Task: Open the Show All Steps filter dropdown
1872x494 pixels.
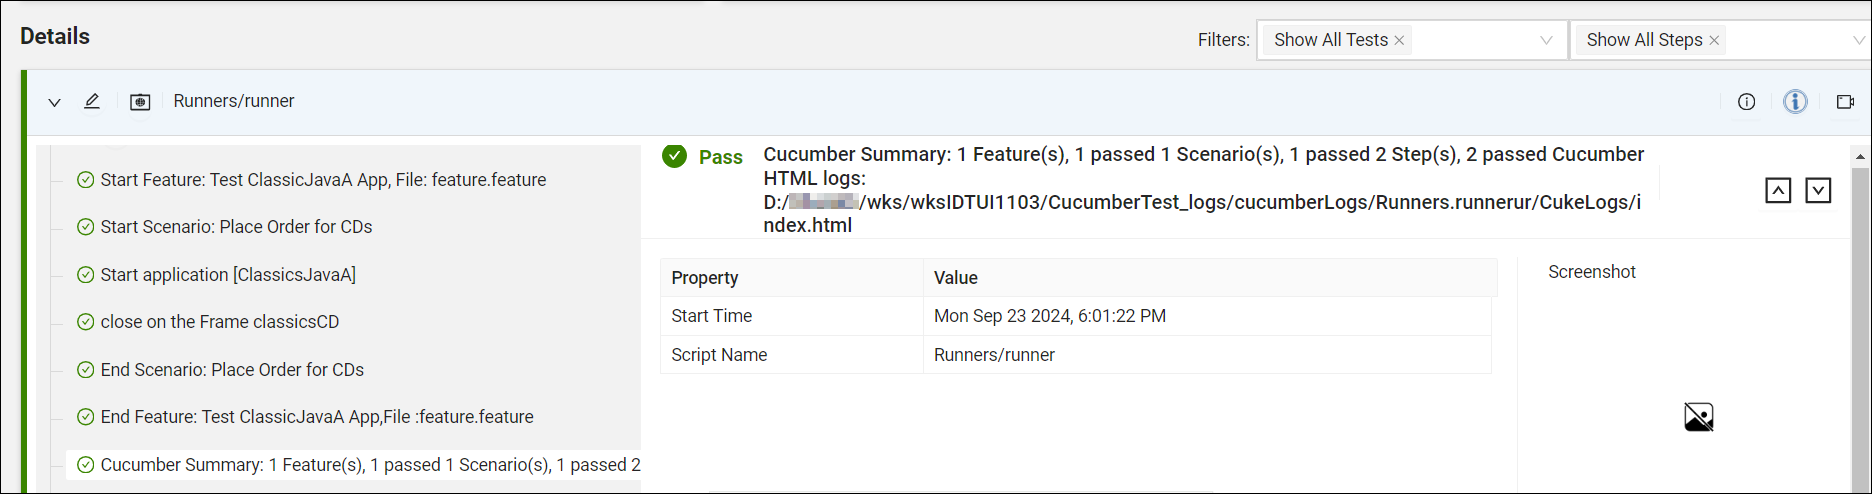Action: [x=1858, y=40]
